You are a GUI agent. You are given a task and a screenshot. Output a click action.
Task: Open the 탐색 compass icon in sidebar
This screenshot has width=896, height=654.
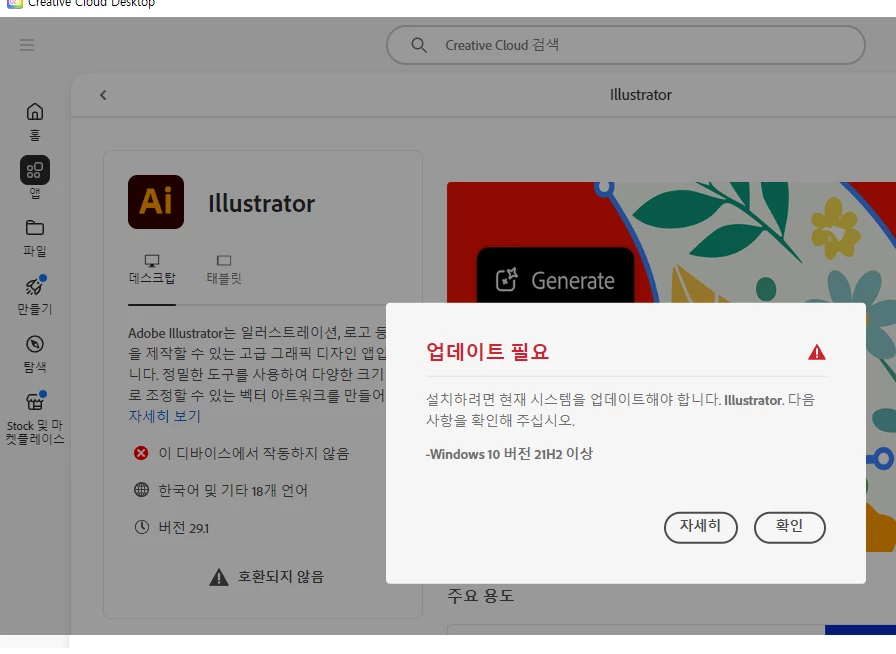pos(35,344)
